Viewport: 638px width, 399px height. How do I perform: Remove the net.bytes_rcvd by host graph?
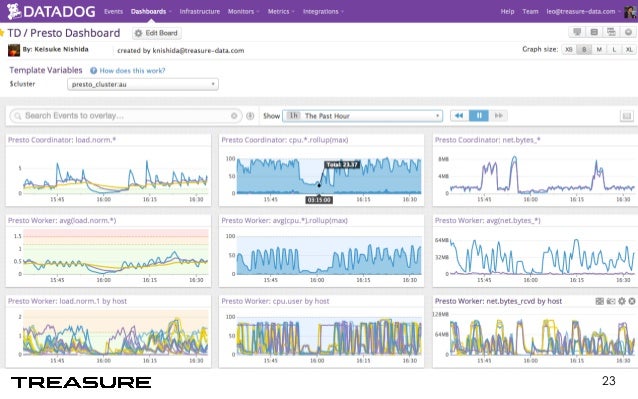[x=632, y=301]
